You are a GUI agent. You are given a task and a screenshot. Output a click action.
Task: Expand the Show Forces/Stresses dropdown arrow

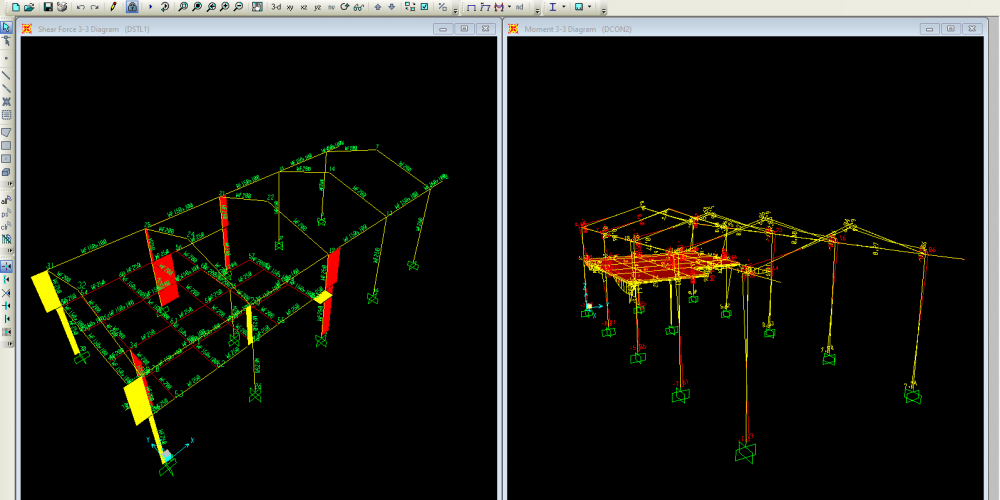coord(510,6)
